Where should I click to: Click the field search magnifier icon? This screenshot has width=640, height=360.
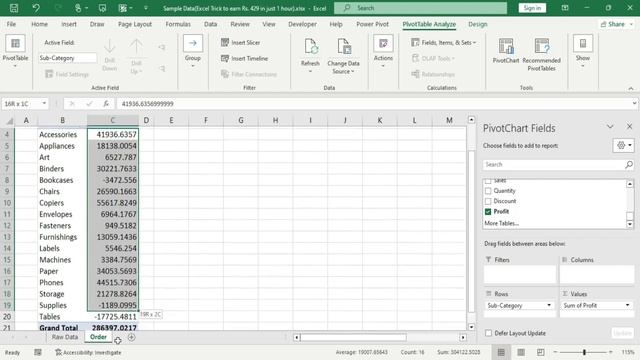[x=629, y=164]
